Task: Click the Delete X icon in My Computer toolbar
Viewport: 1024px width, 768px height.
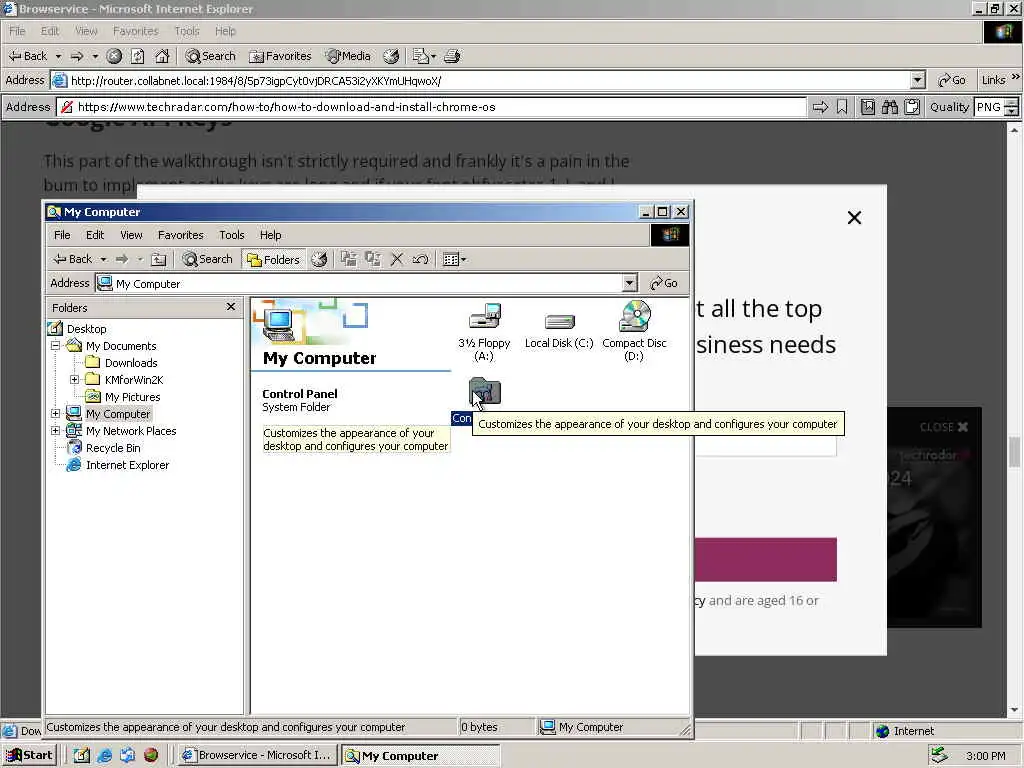Action: point(396,259)
